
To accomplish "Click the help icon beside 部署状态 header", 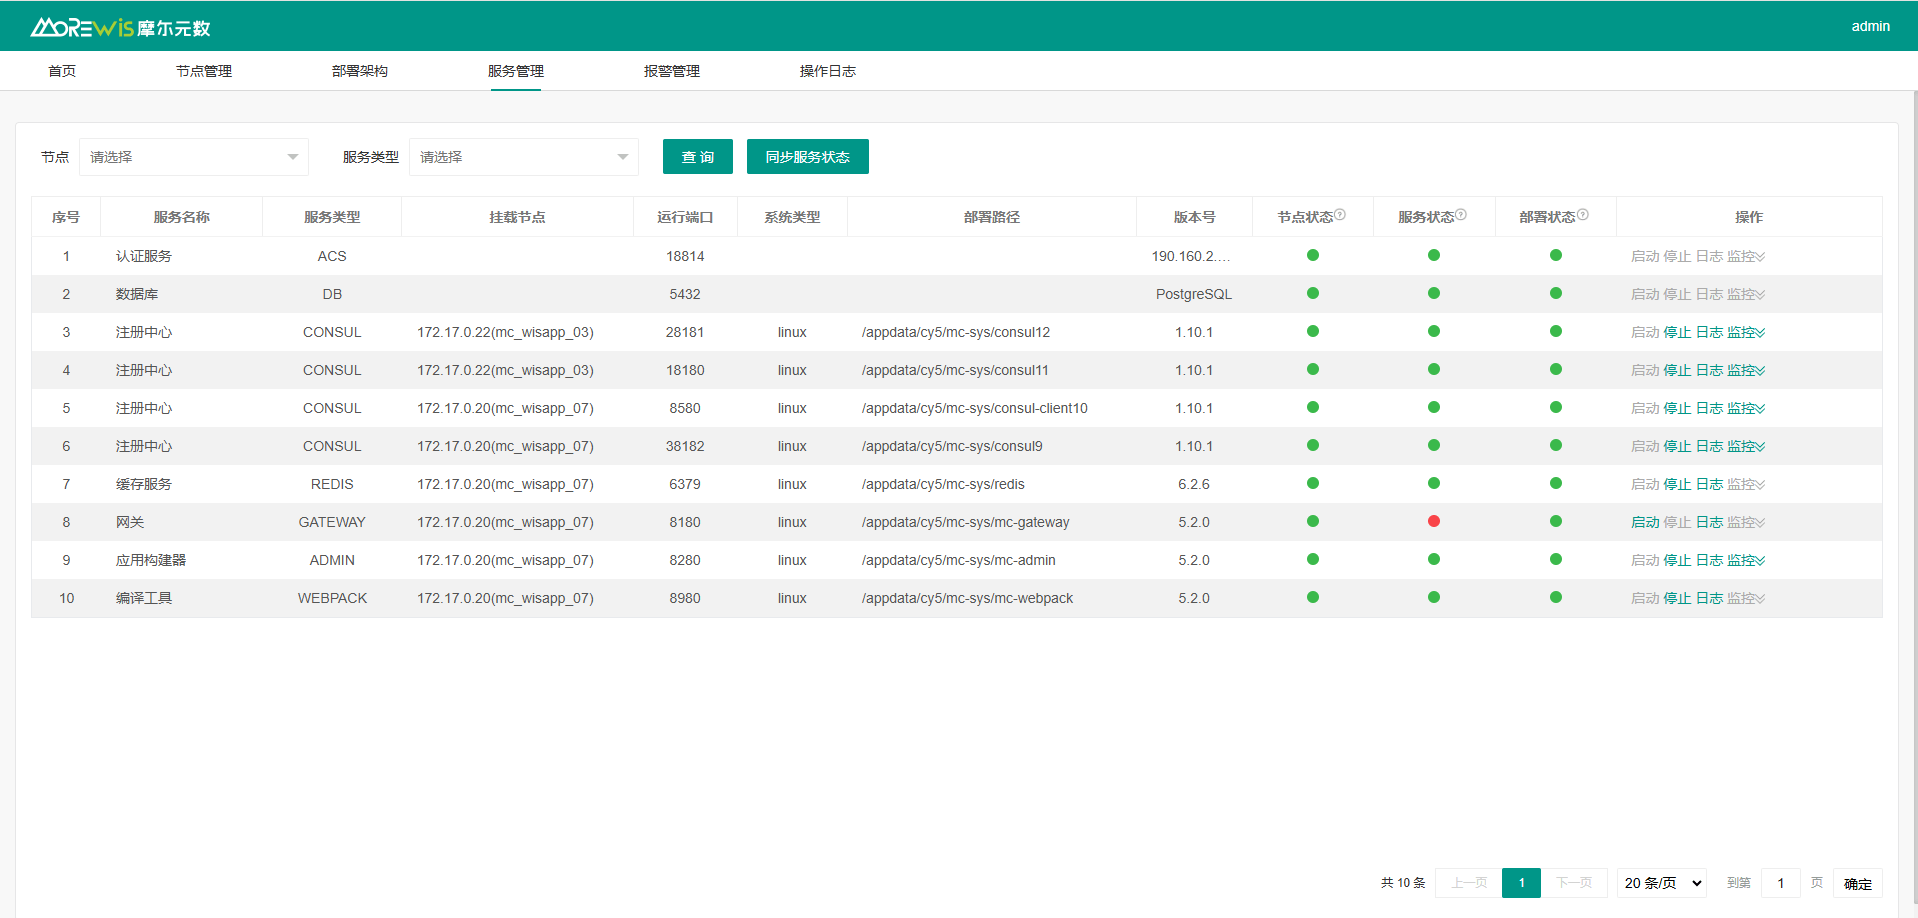I will coord(1583,215).
